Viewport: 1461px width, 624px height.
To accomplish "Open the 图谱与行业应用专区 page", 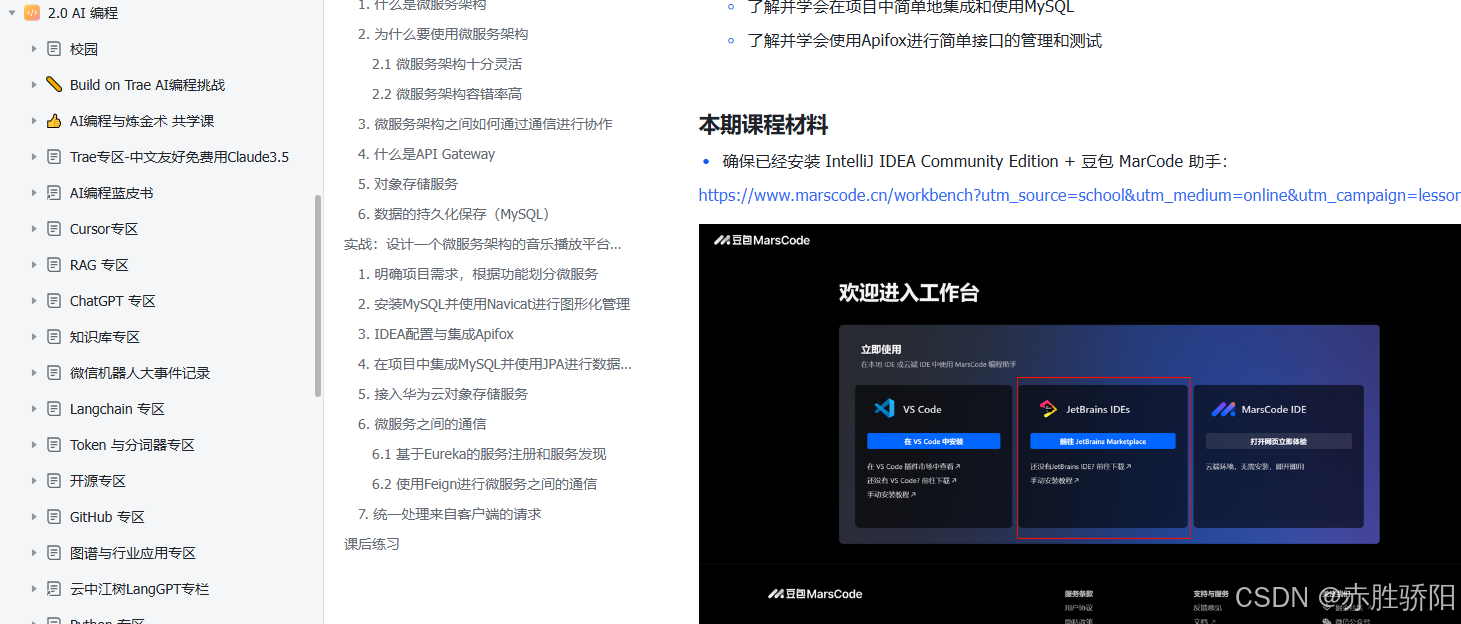I will click(x=133, y=553).
